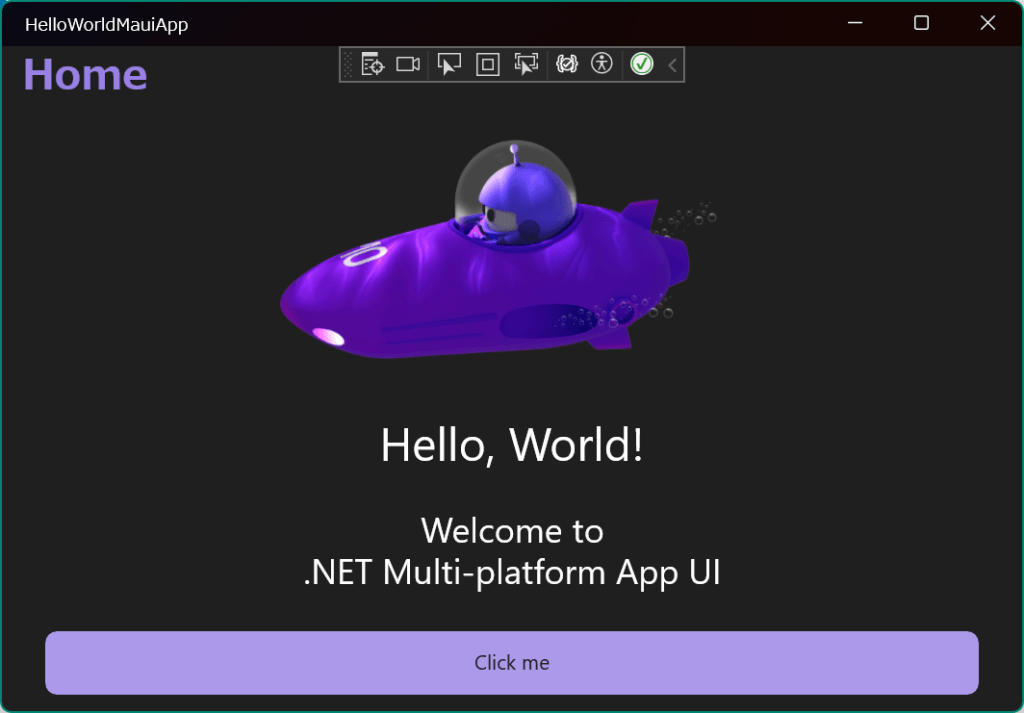Viewport: 1024px width, 713px height.
Task: Click the "Welcome to" label
Action: click(511, 530)
